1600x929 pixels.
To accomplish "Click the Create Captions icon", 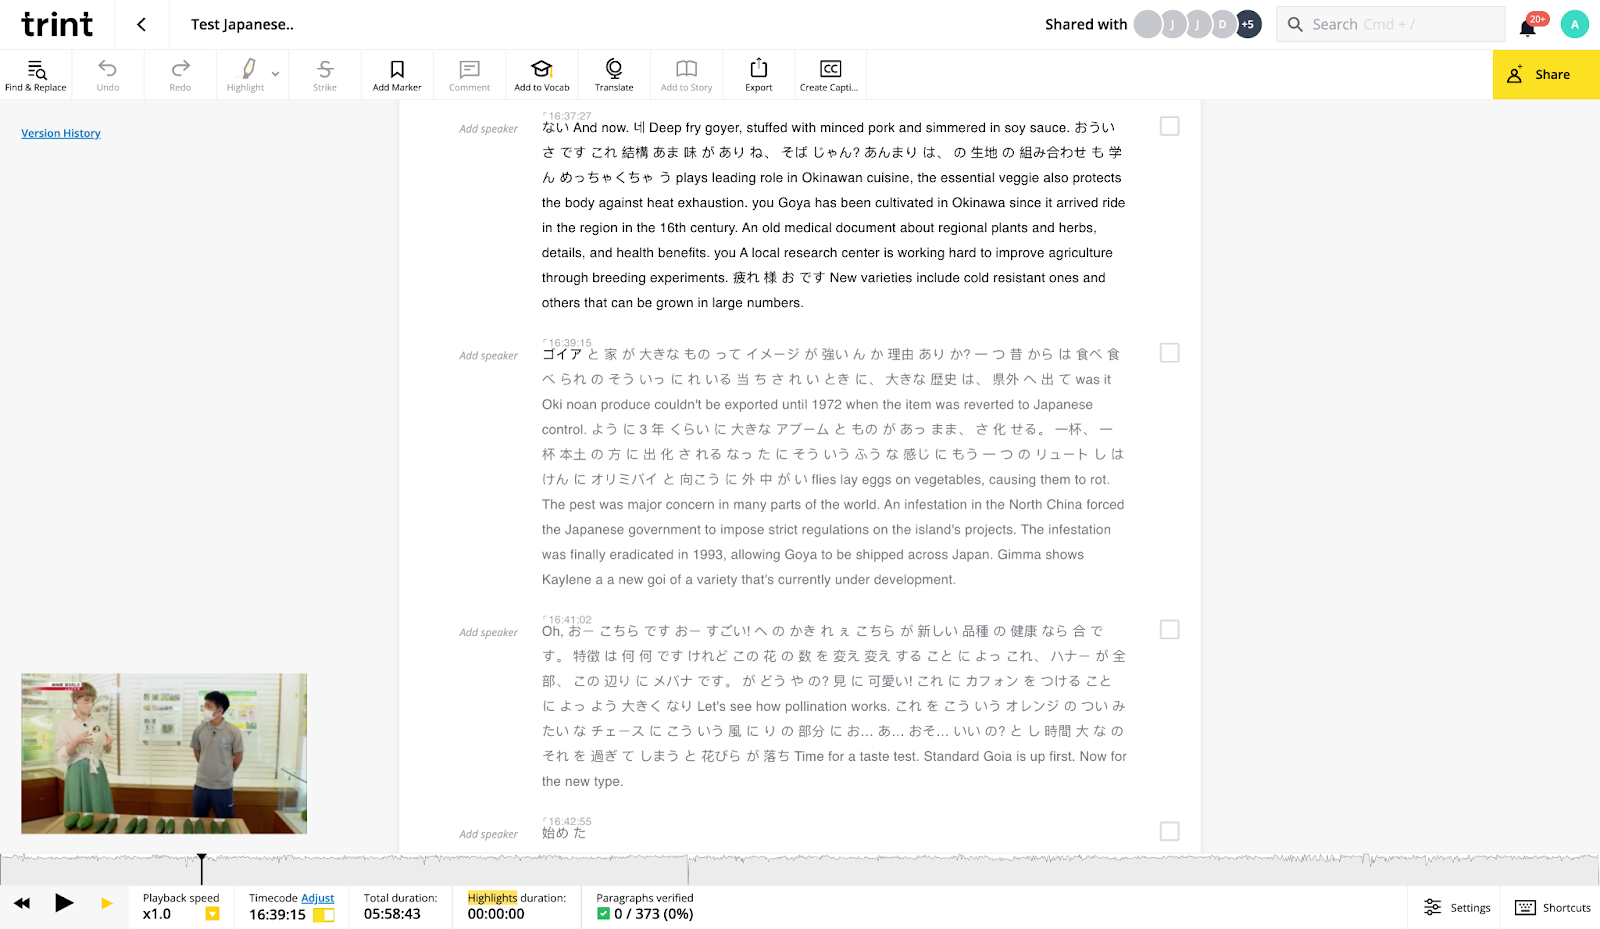I will pyautogui.click(x=830, y=68).
